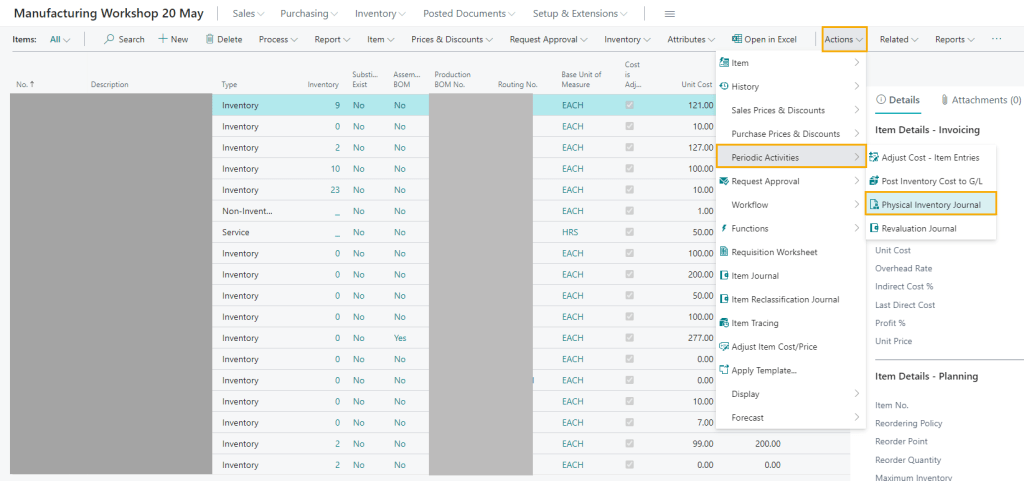
Task: Open the Item submenu icon entry
Action: pyautogui.click(x=790, y=63)
